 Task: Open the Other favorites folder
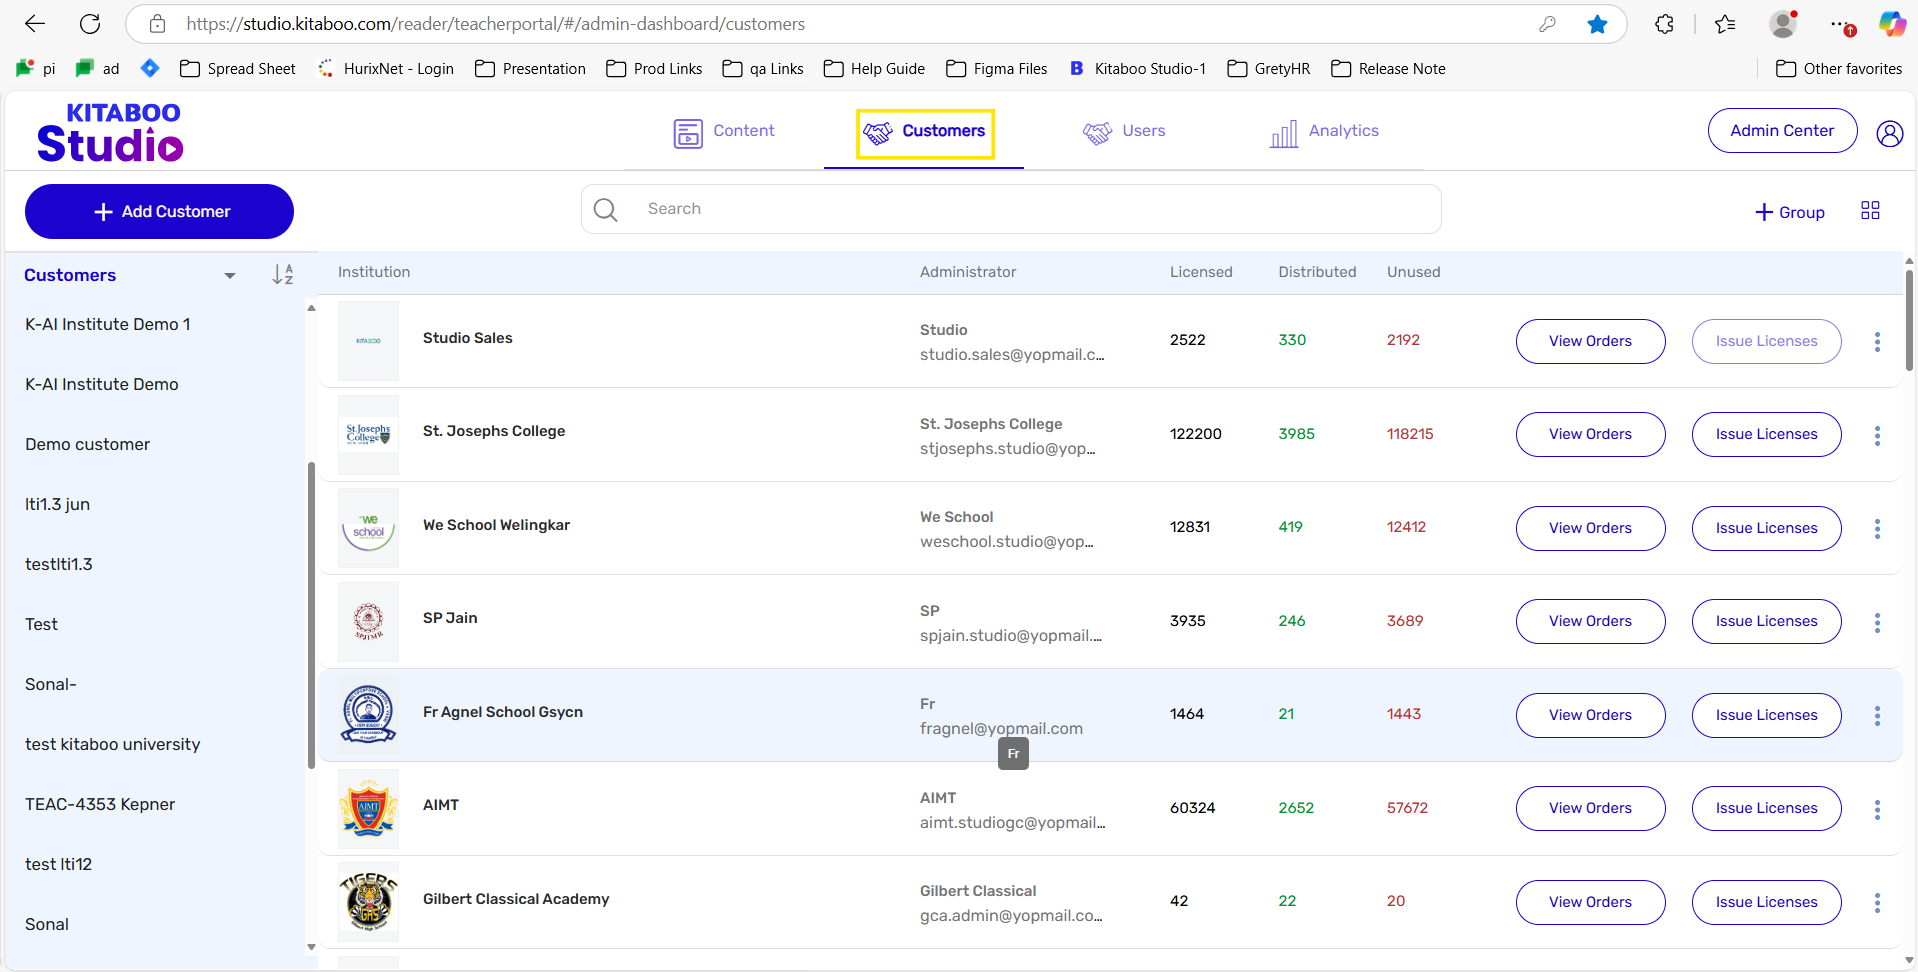[x=1839, y=68]
